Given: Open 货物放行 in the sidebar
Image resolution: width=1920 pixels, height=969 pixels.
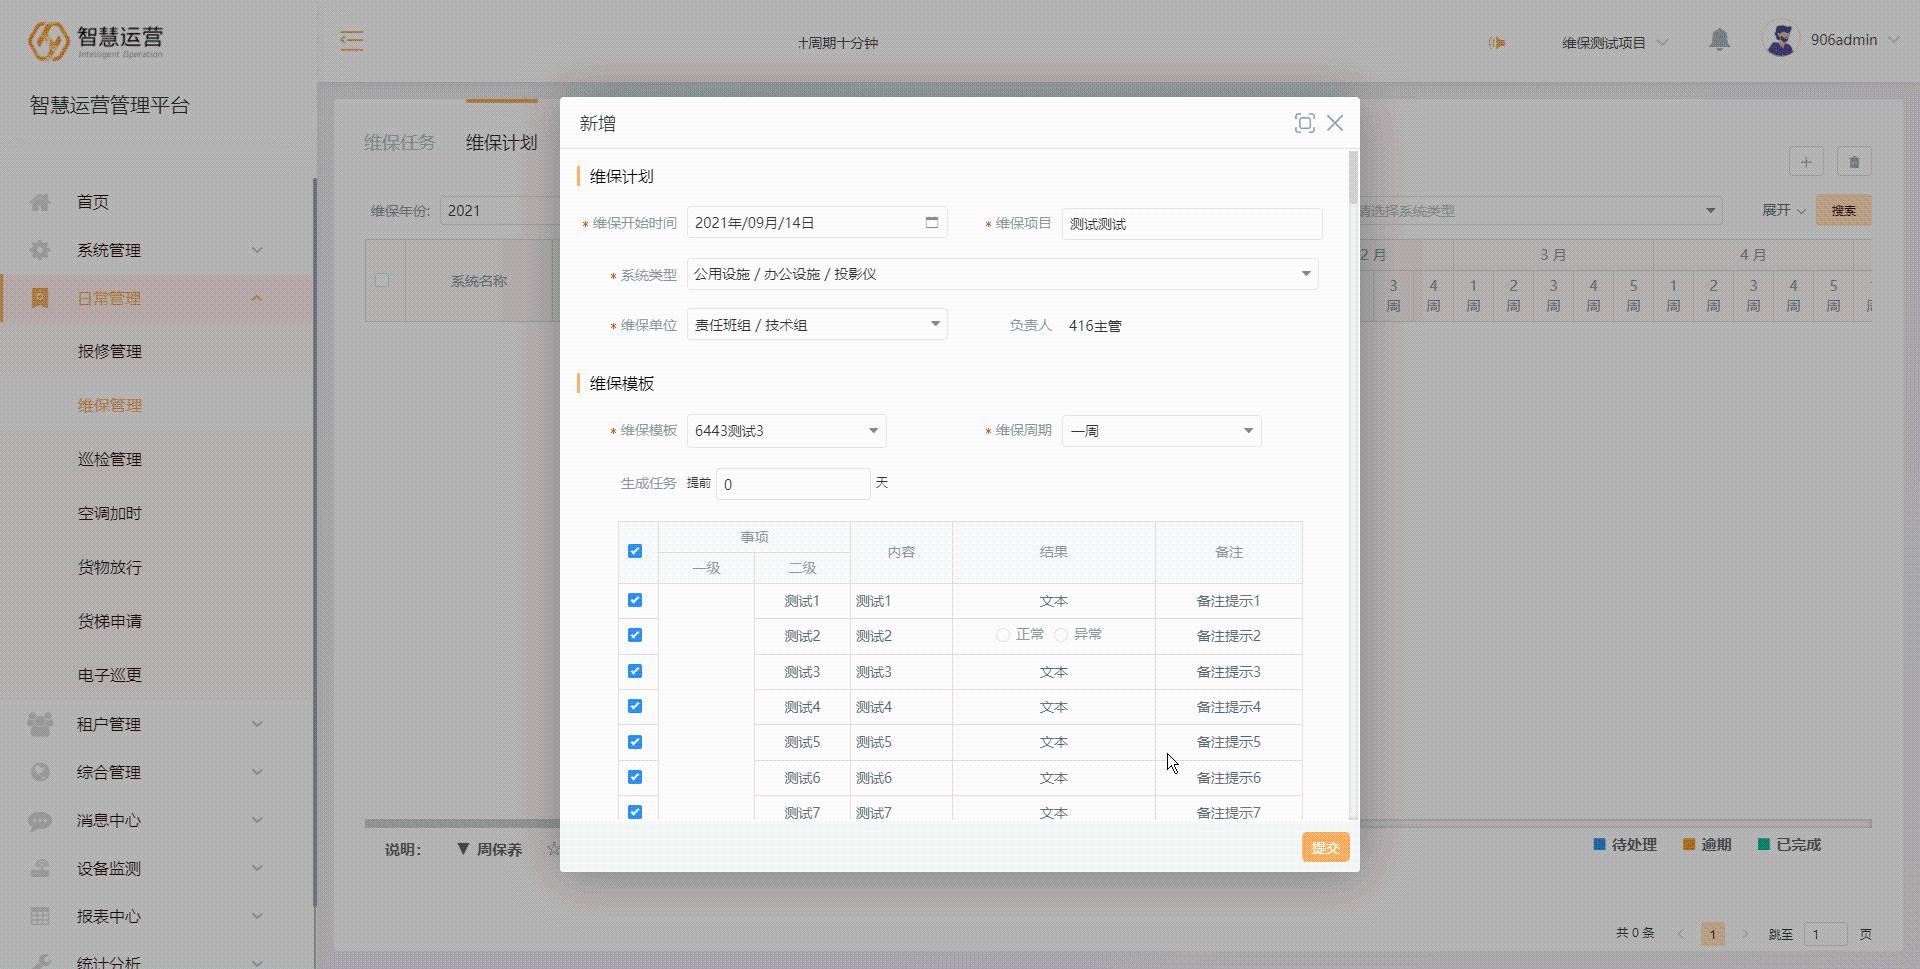Looking at the screenshot, I should pos(110,568).
